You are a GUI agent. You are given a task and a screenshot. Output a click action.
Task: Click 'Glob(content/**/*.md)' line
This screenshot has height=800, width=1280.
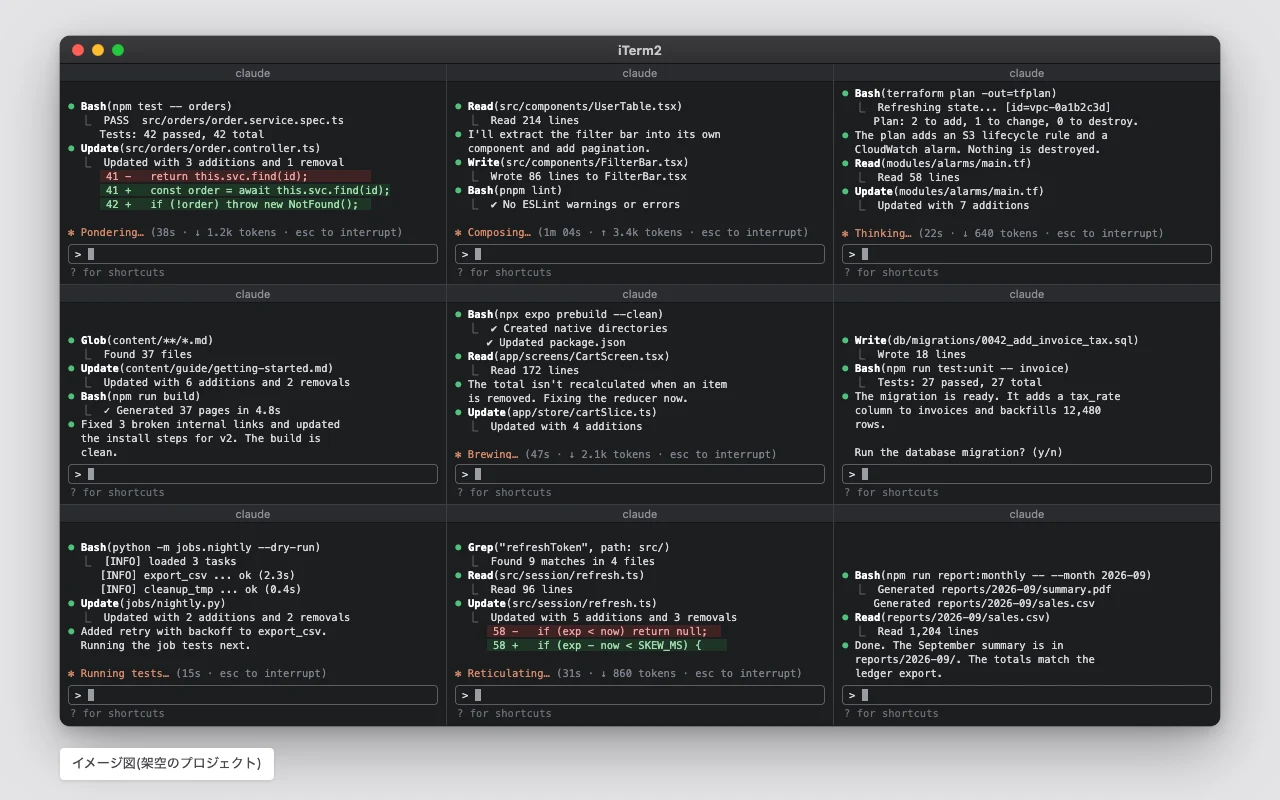[140, 340]
